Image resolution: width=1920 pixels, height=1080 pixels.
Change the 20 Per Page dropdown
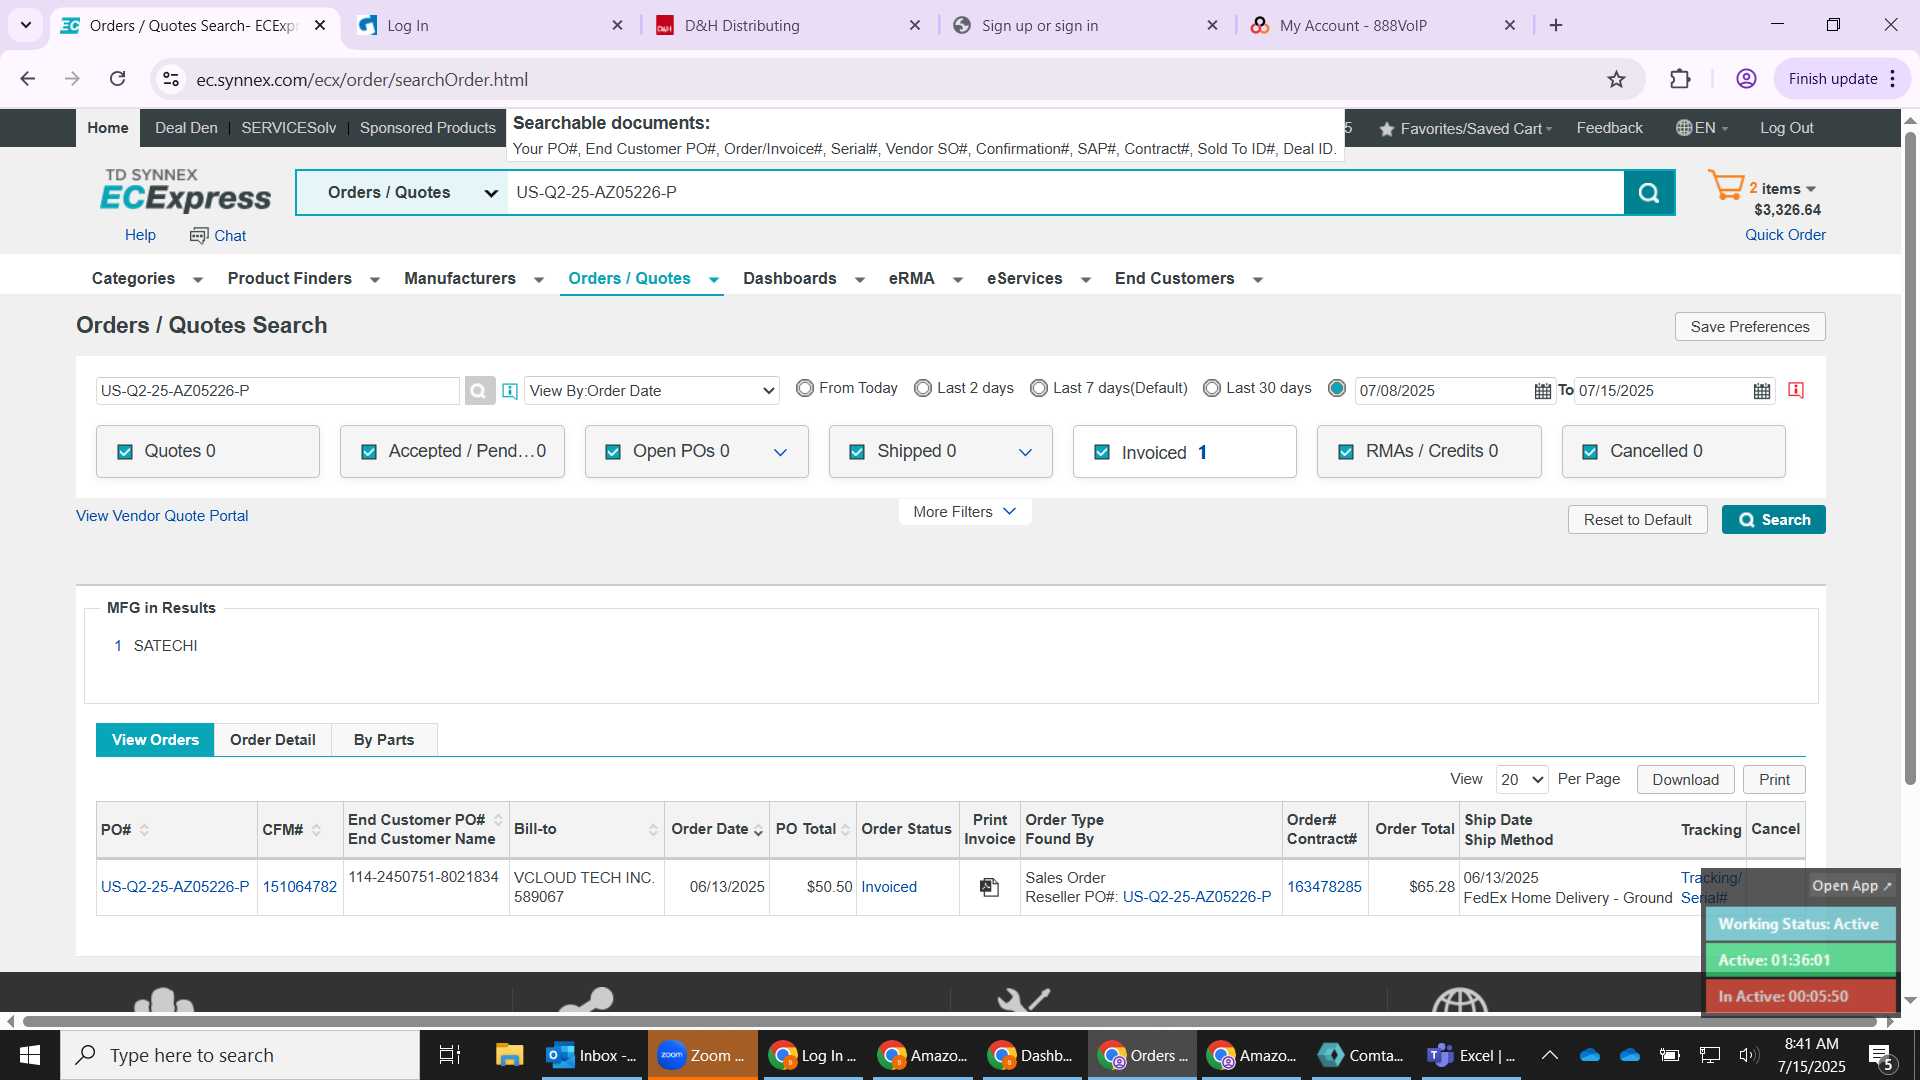coord(1522,780)
